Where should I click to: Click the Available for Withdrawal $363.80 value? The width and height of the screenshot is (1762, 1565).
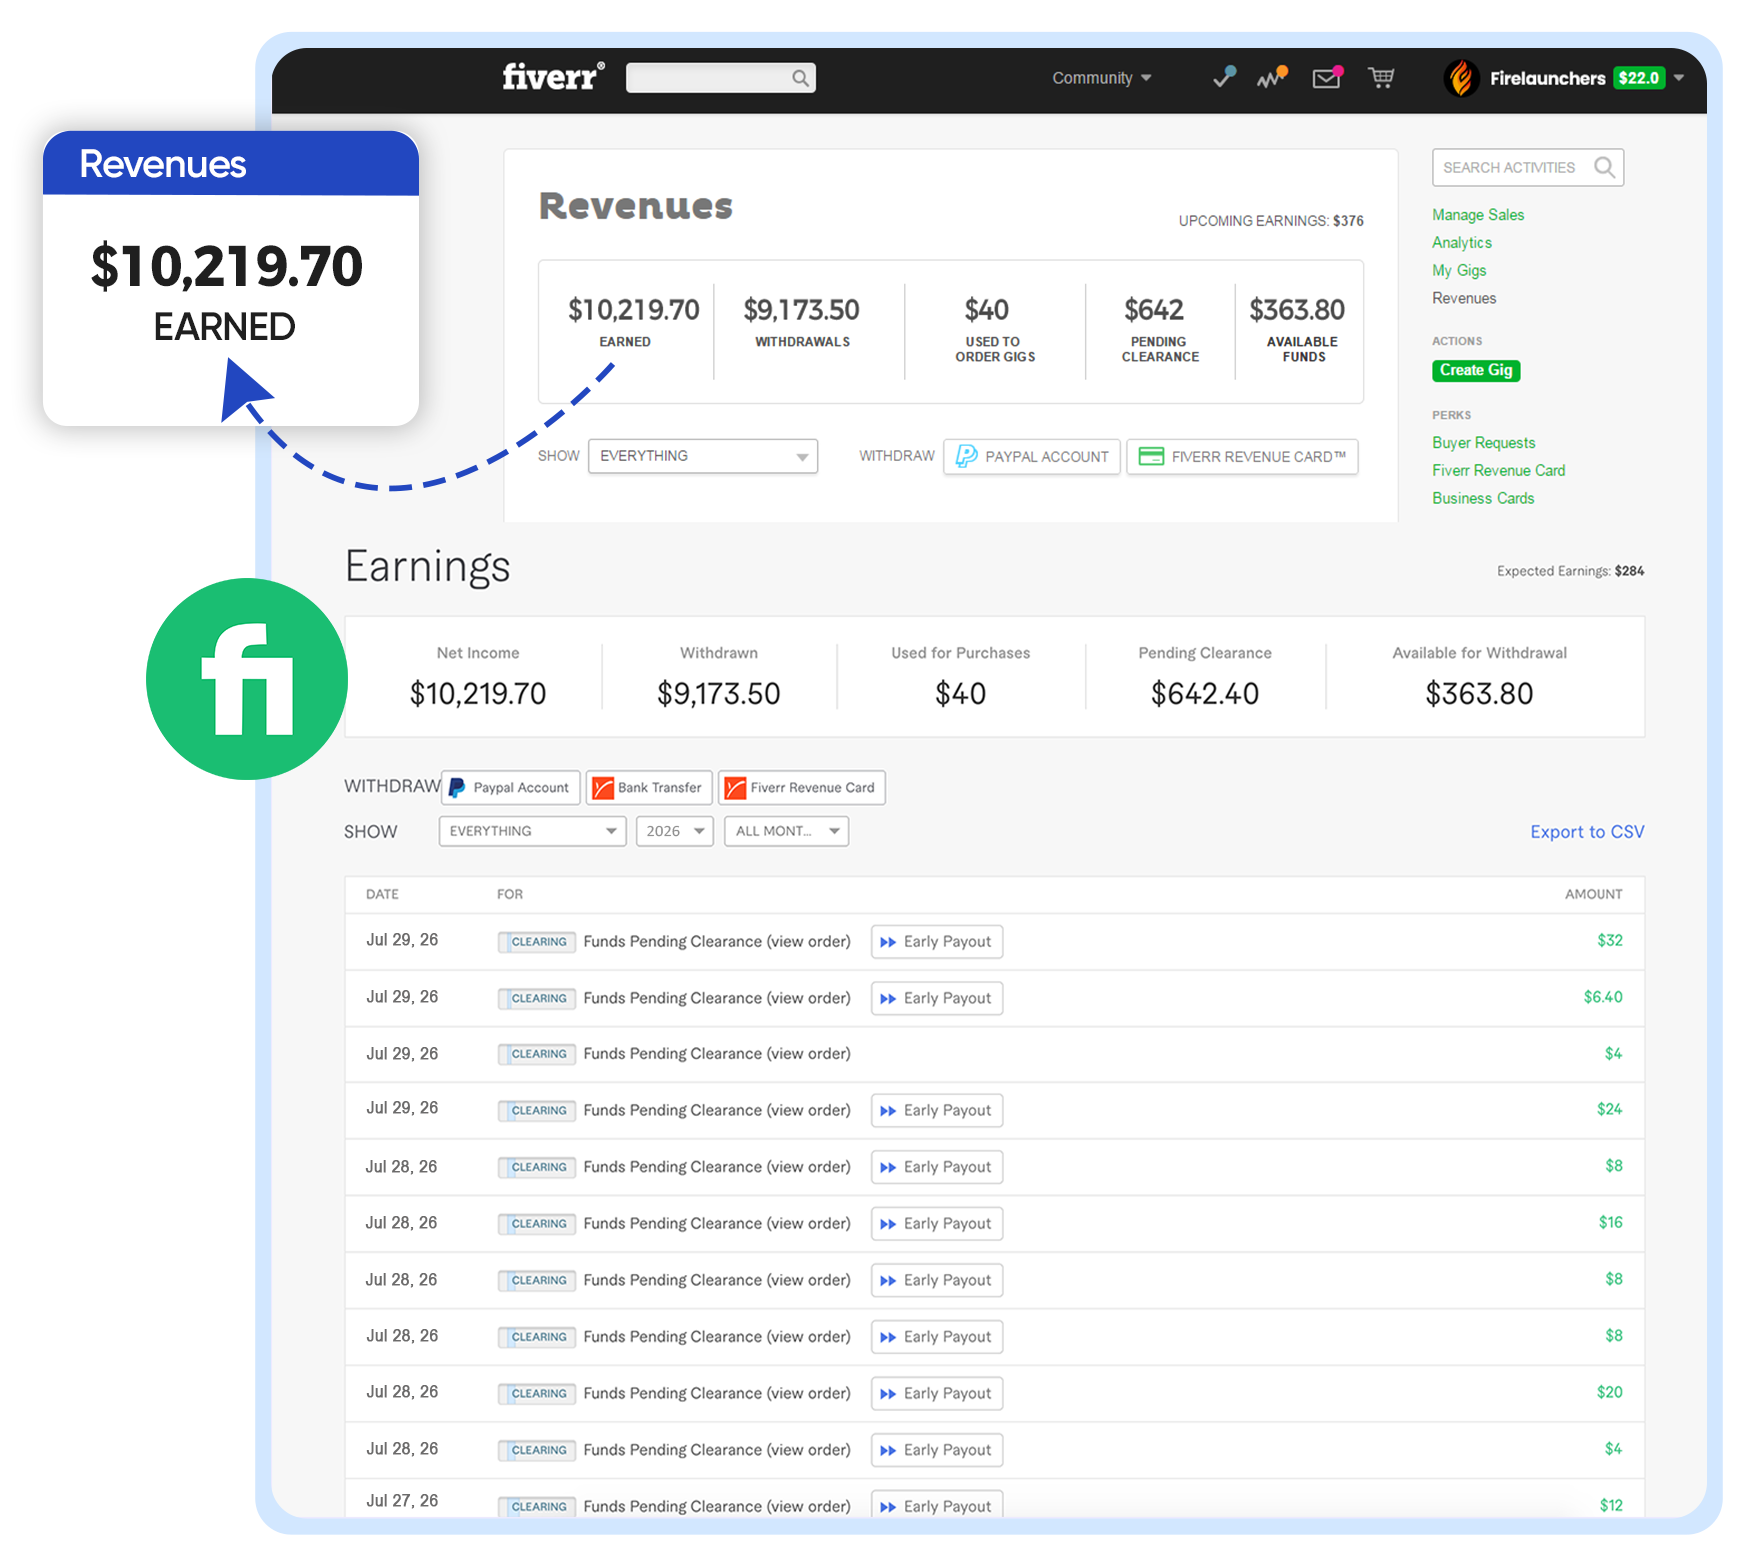[x=1479, y=694]
